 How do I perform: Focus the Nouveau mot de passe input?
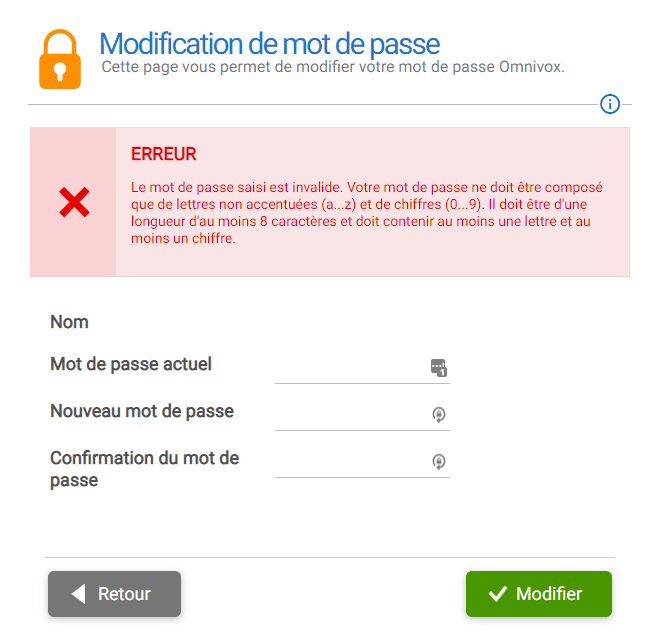[350, 415]
